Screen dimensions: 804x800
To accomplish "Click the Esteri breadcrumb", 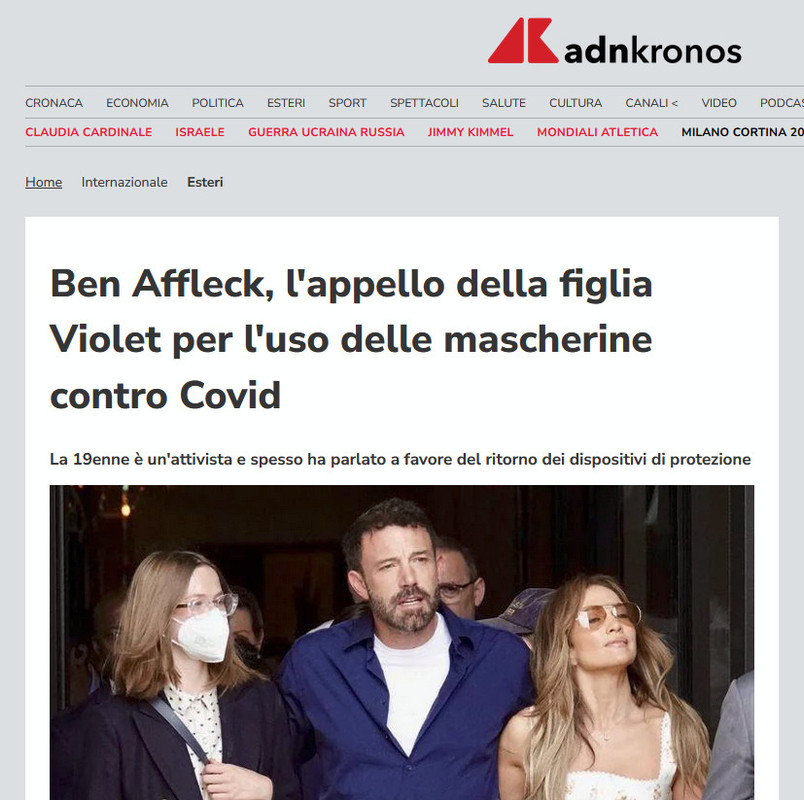I will tap(205, 183).
